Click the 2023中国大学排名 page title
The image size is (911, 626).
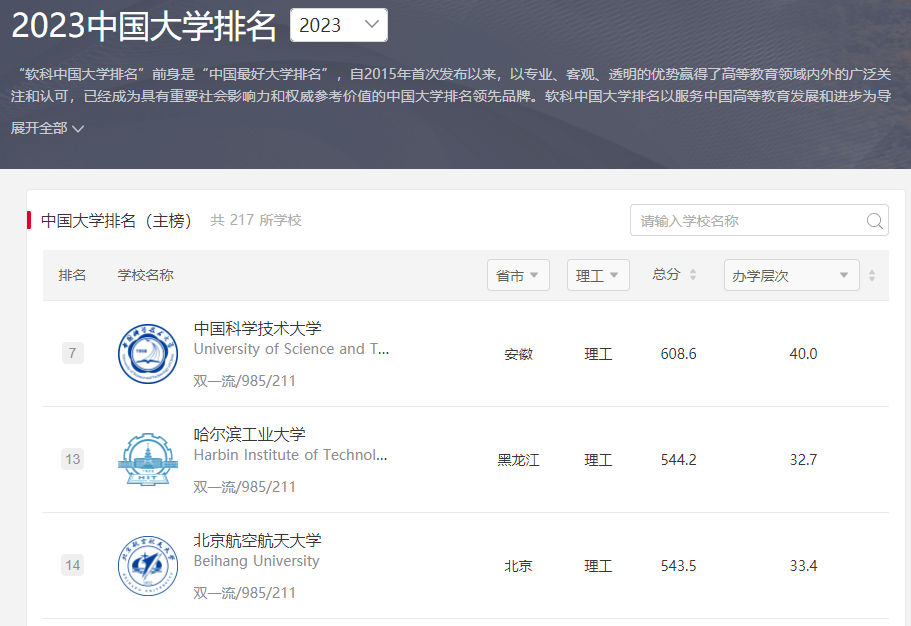[x=144, y=26]
